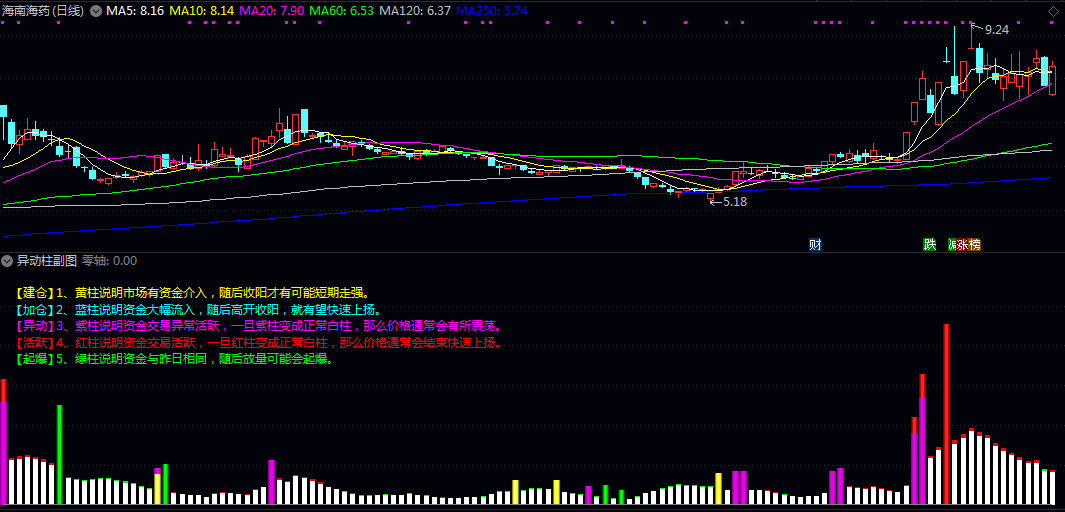Screen dimensions: 1065x512
Task: Click the blue 财 marker on the chart
Action: point(815,244)
